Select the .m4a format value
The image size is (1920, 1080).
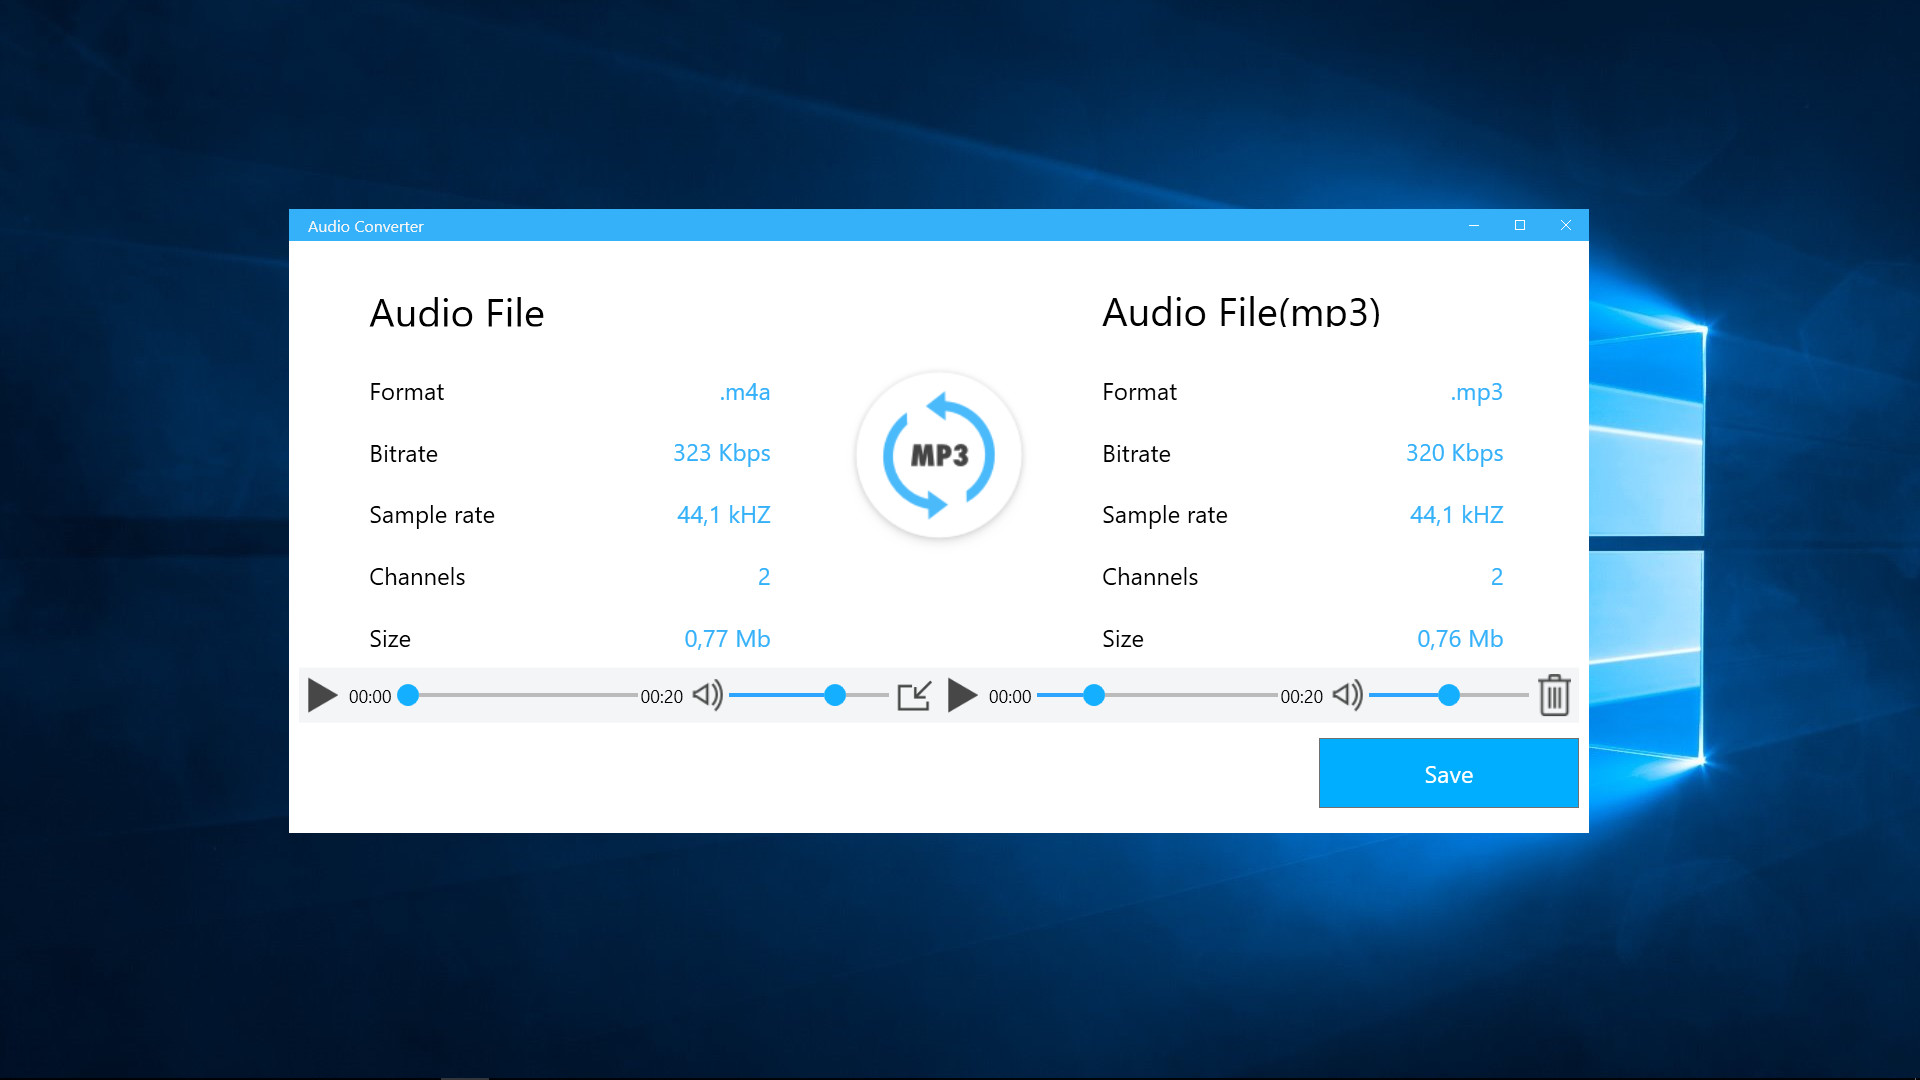pyautogui.click(x=746, y=392)
